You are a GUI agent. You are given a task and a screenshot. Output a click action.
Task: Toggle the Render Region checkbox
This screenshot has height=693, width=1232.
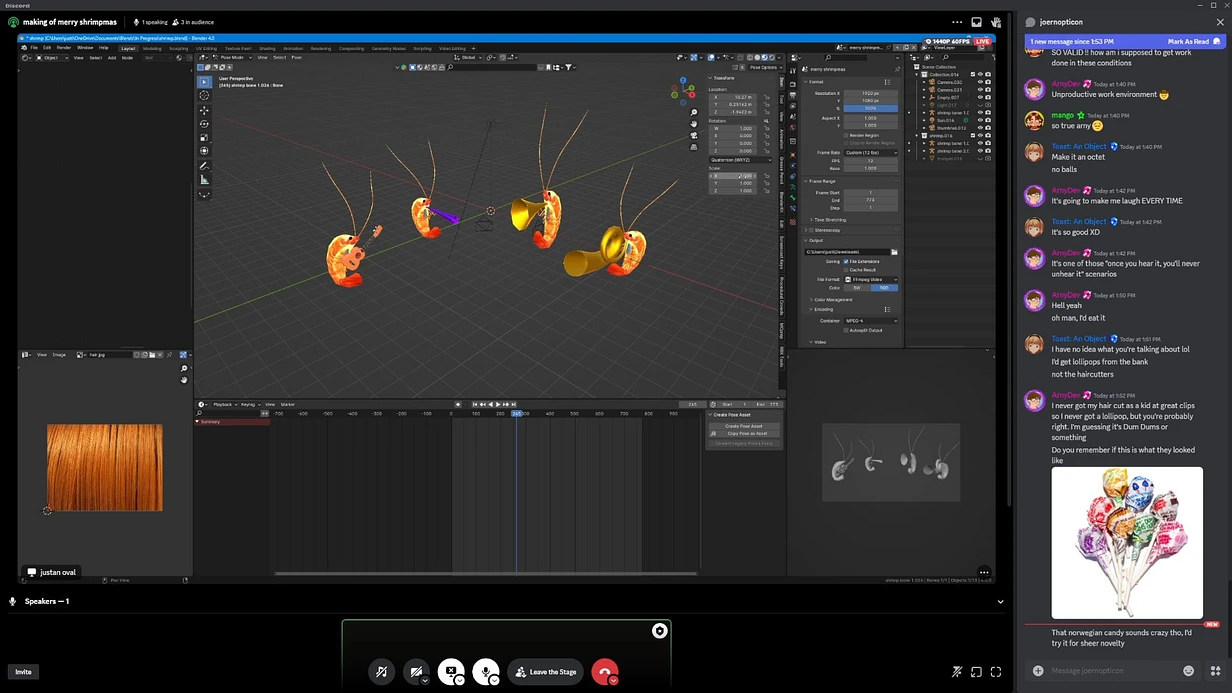(847, 135)
